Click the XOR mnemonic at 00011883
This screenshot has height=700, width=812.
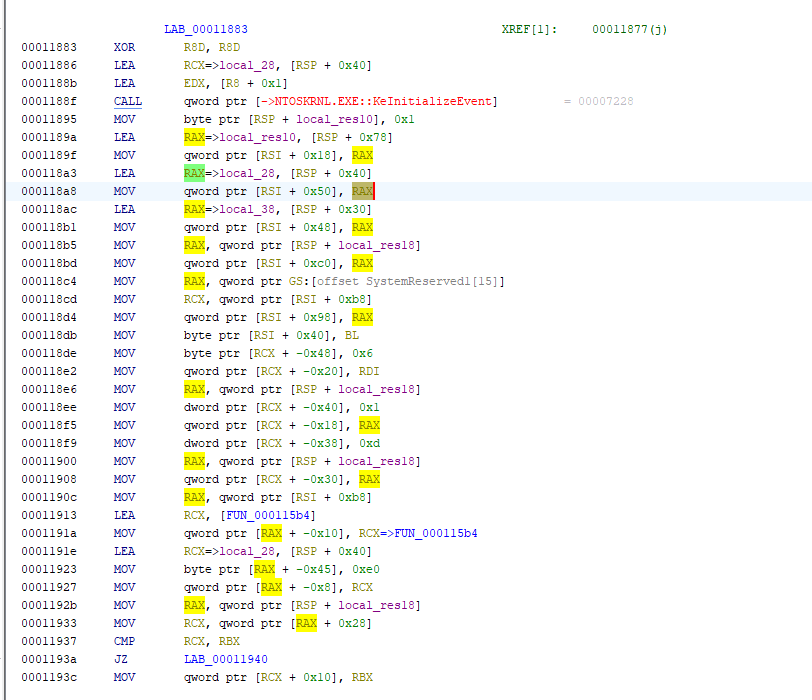(124, 47)
